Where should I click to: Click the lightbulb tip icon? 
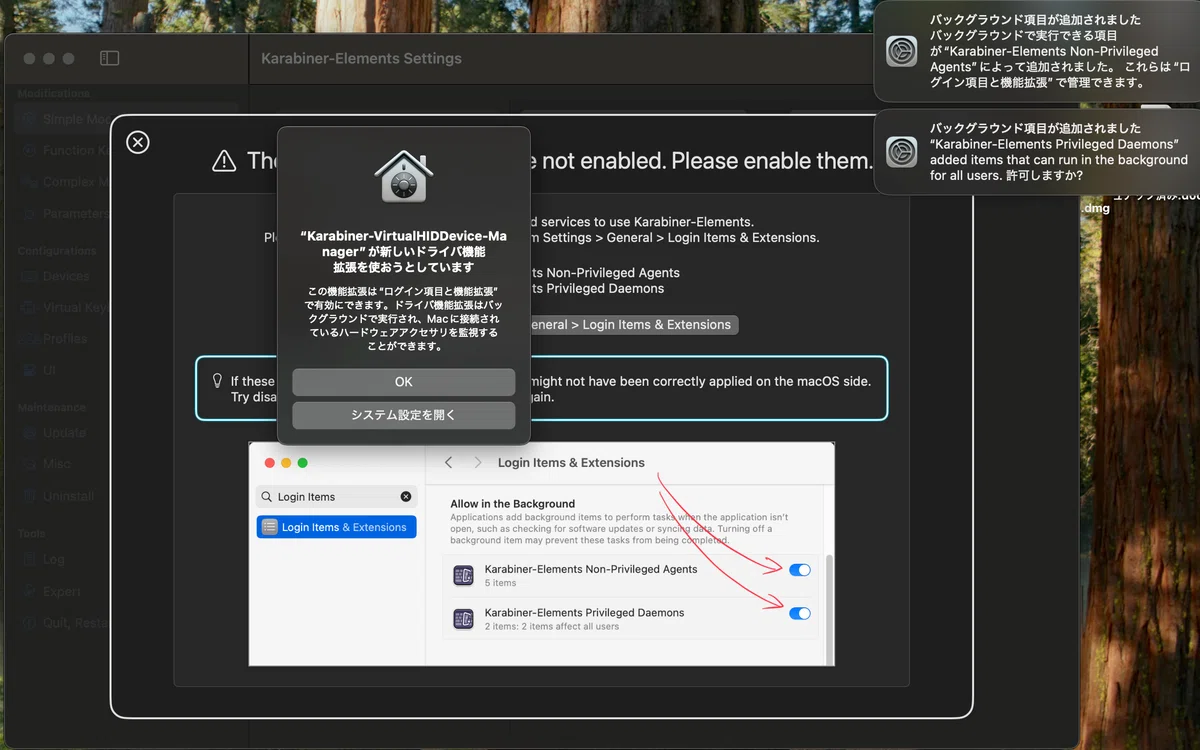click(217, 380)
